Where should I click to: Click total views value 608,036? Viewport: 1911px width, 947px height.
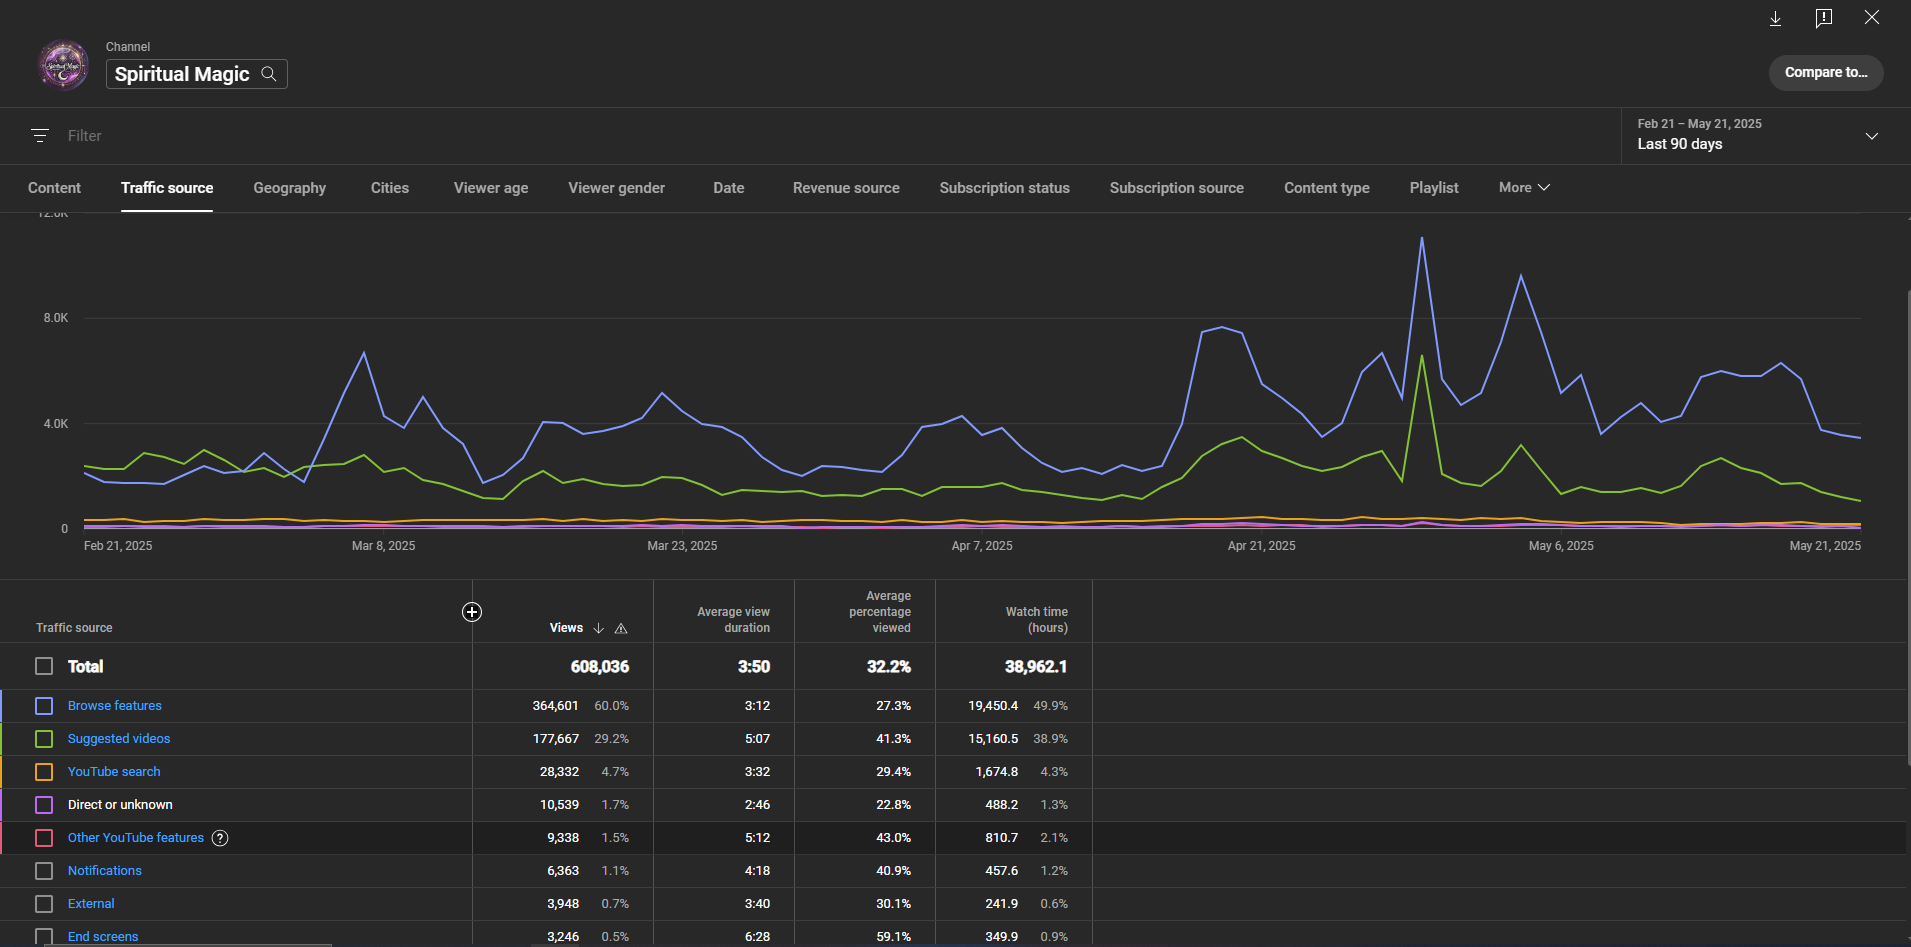[x=600, y=667]
